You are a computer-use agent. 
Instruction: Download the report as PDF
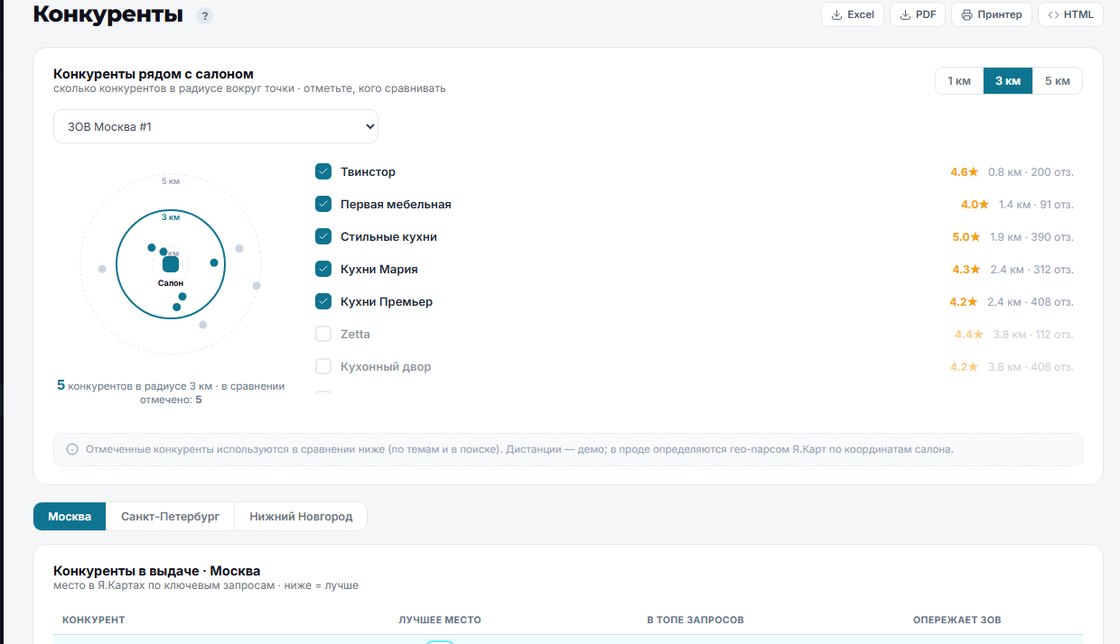coord(917,14)
